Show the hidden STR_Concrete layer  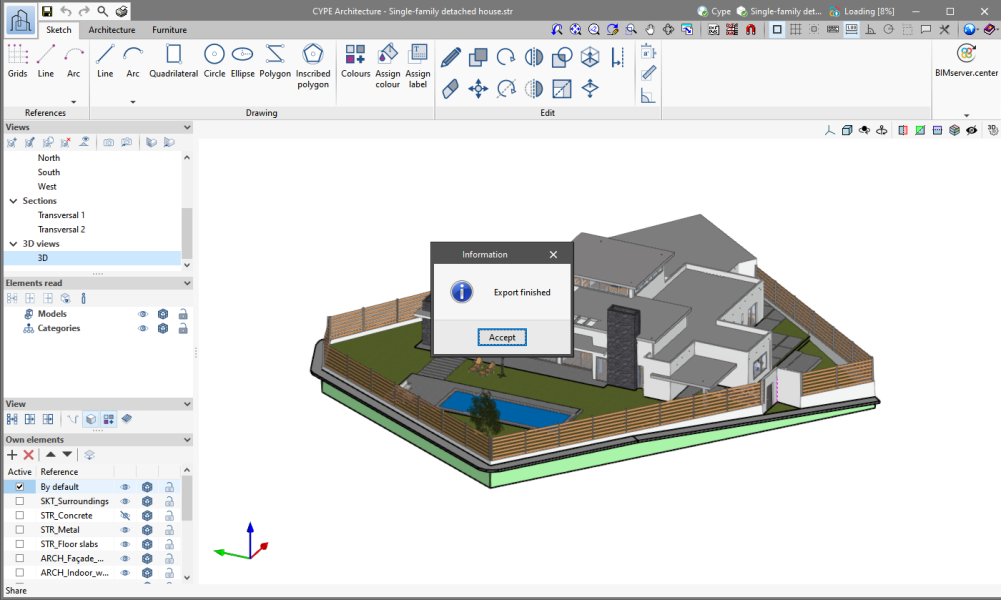(126, 516)
